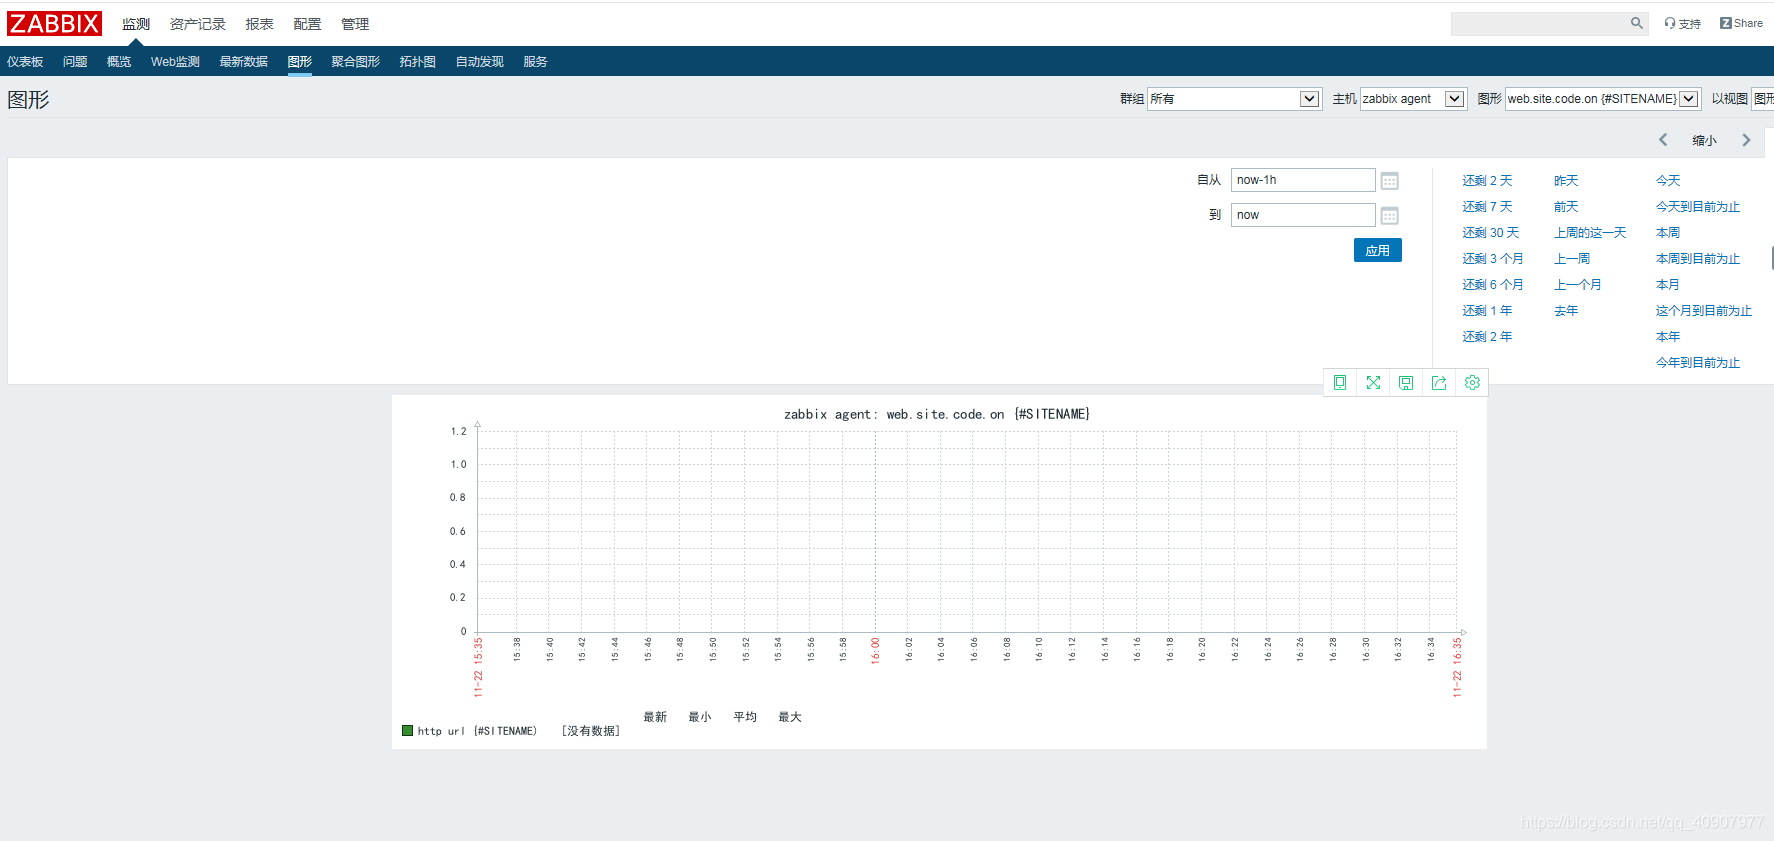
Task: Open the 图形 web.site.code.on dropdown
Action: click(x=1603, y=99)
